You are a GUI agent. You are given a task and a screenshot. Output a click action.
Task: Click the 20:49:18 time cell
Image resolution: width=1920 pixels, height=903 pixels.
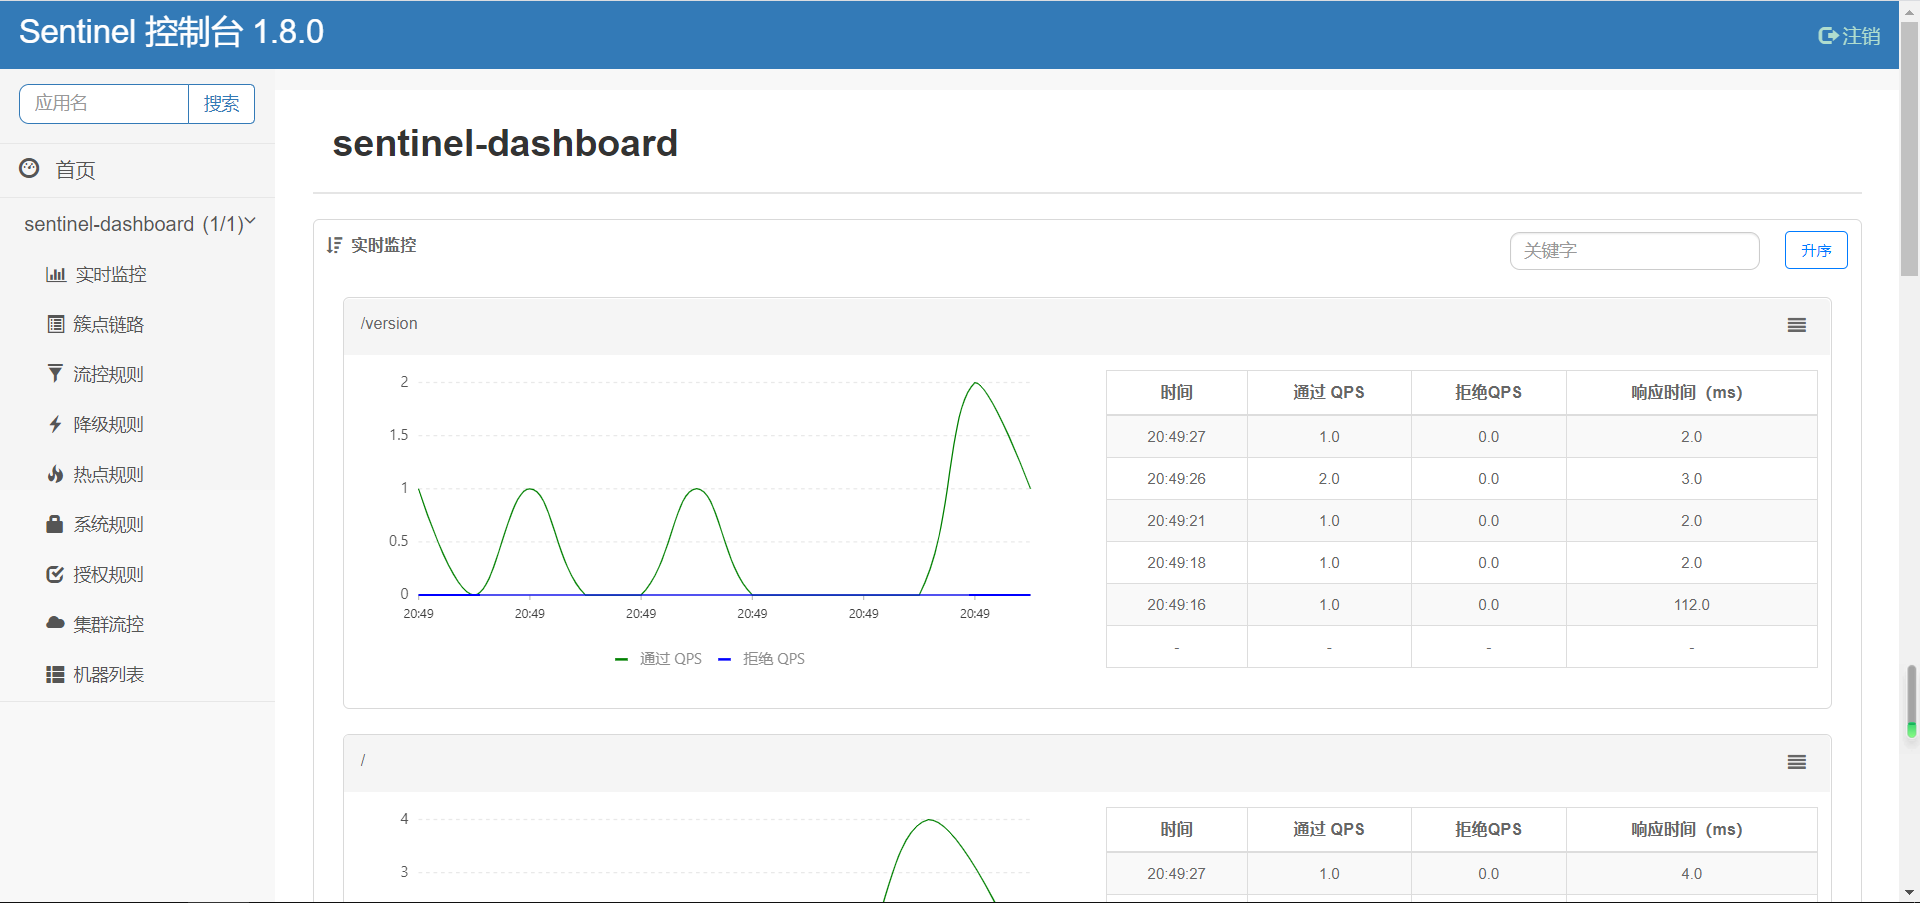1176,563
